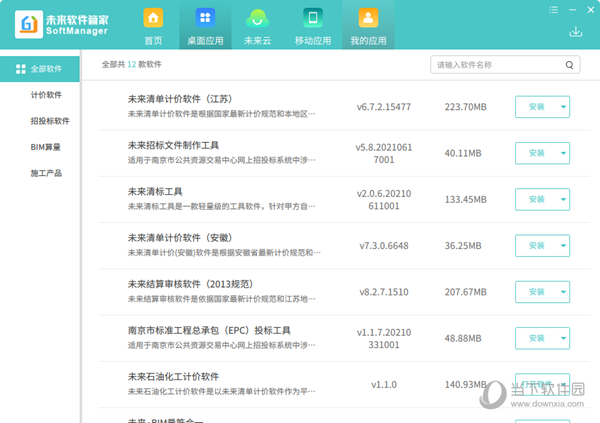Click the download manager icon at top right
The width and height of the screenshot is (600, 423).
coord(576,32)
